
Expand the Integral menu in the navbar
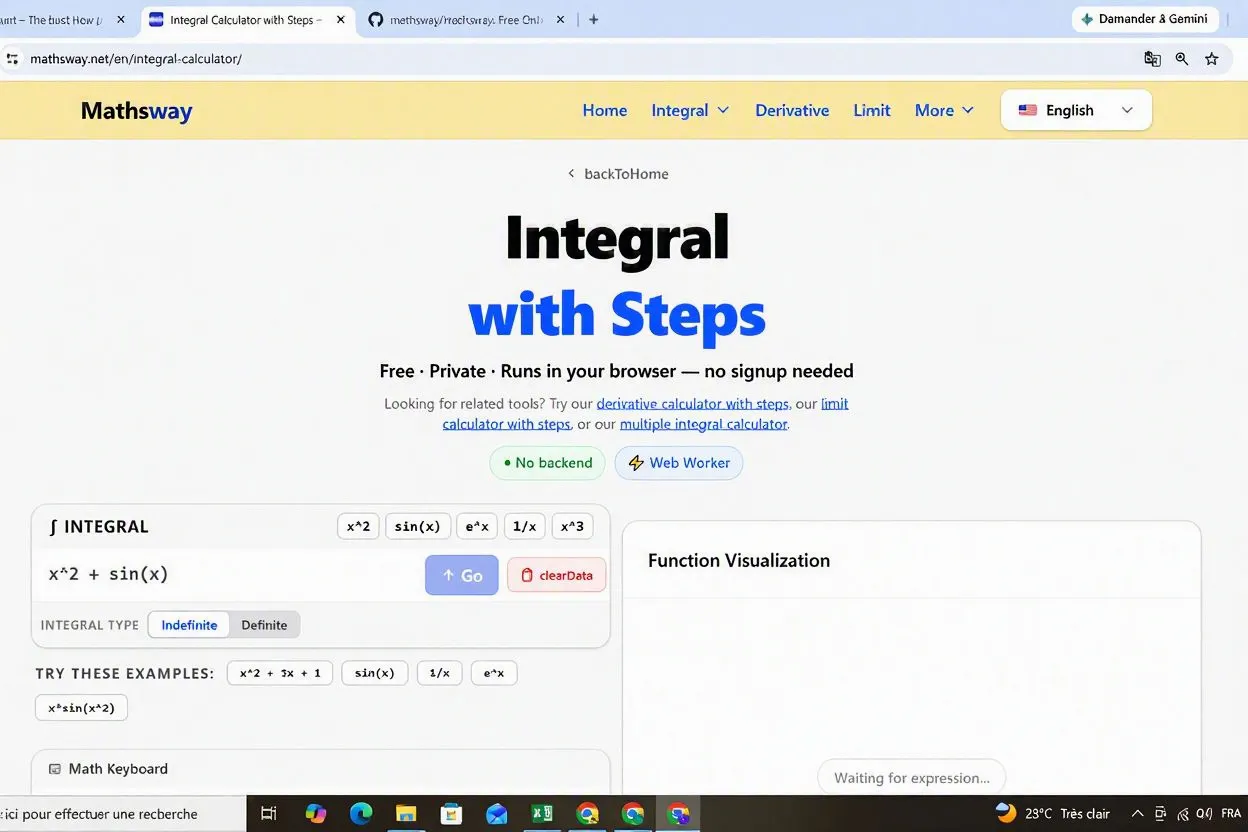(x=690, y=110)
